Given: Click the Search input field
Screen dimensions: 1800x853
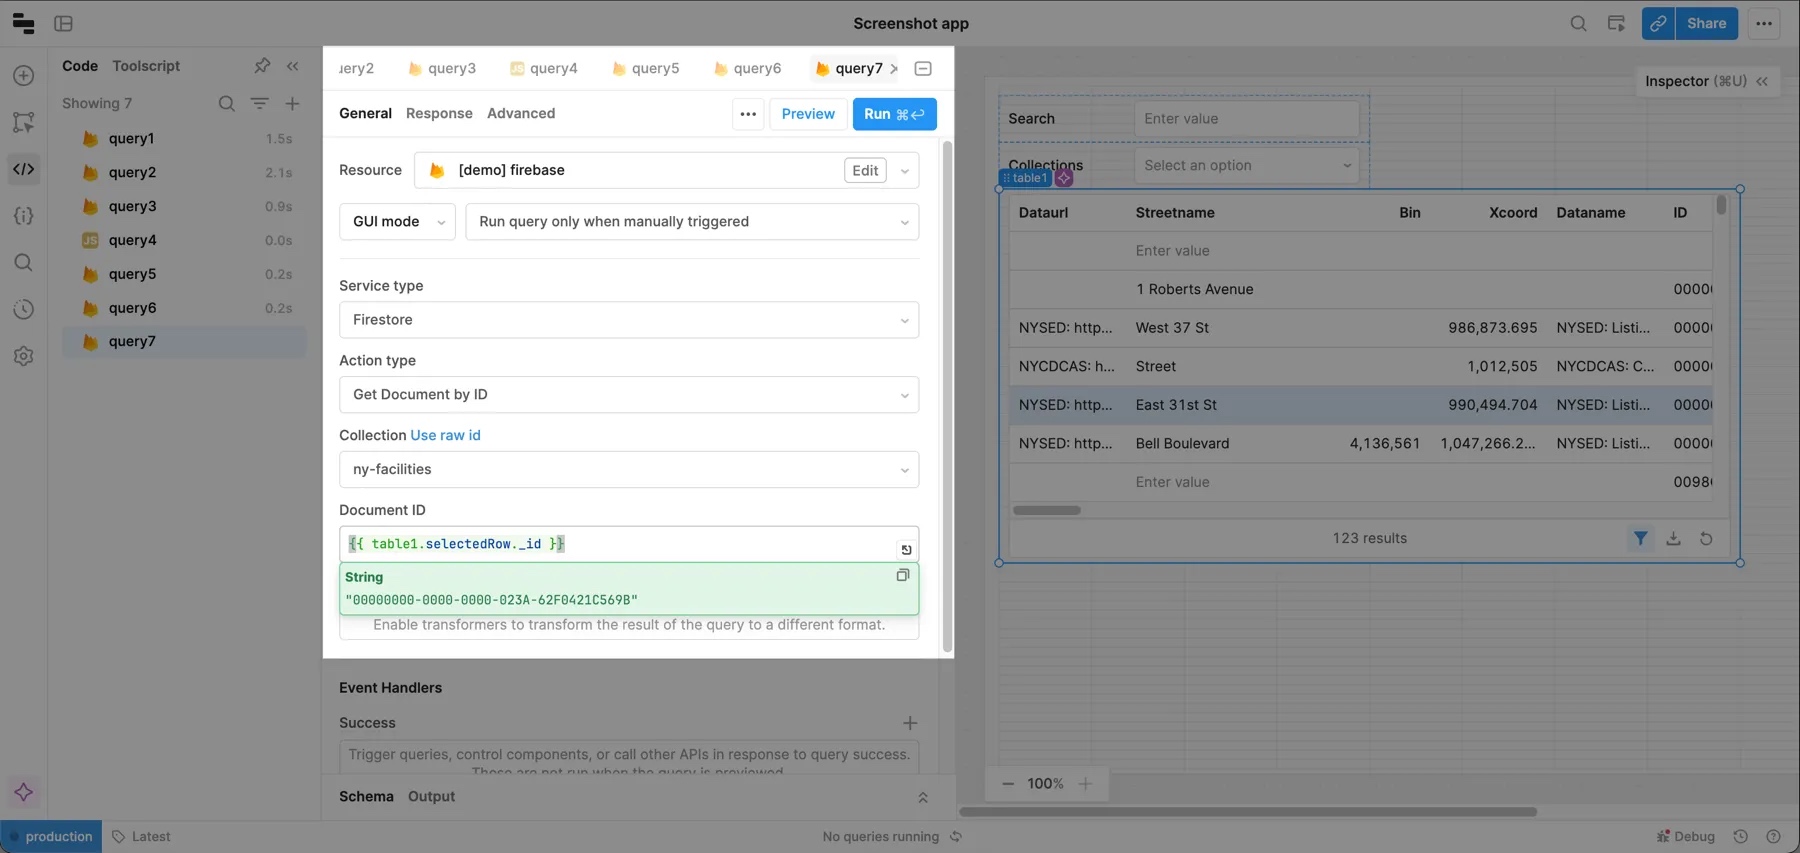Looking at the screenshot, I should (x=1247, y=119).
